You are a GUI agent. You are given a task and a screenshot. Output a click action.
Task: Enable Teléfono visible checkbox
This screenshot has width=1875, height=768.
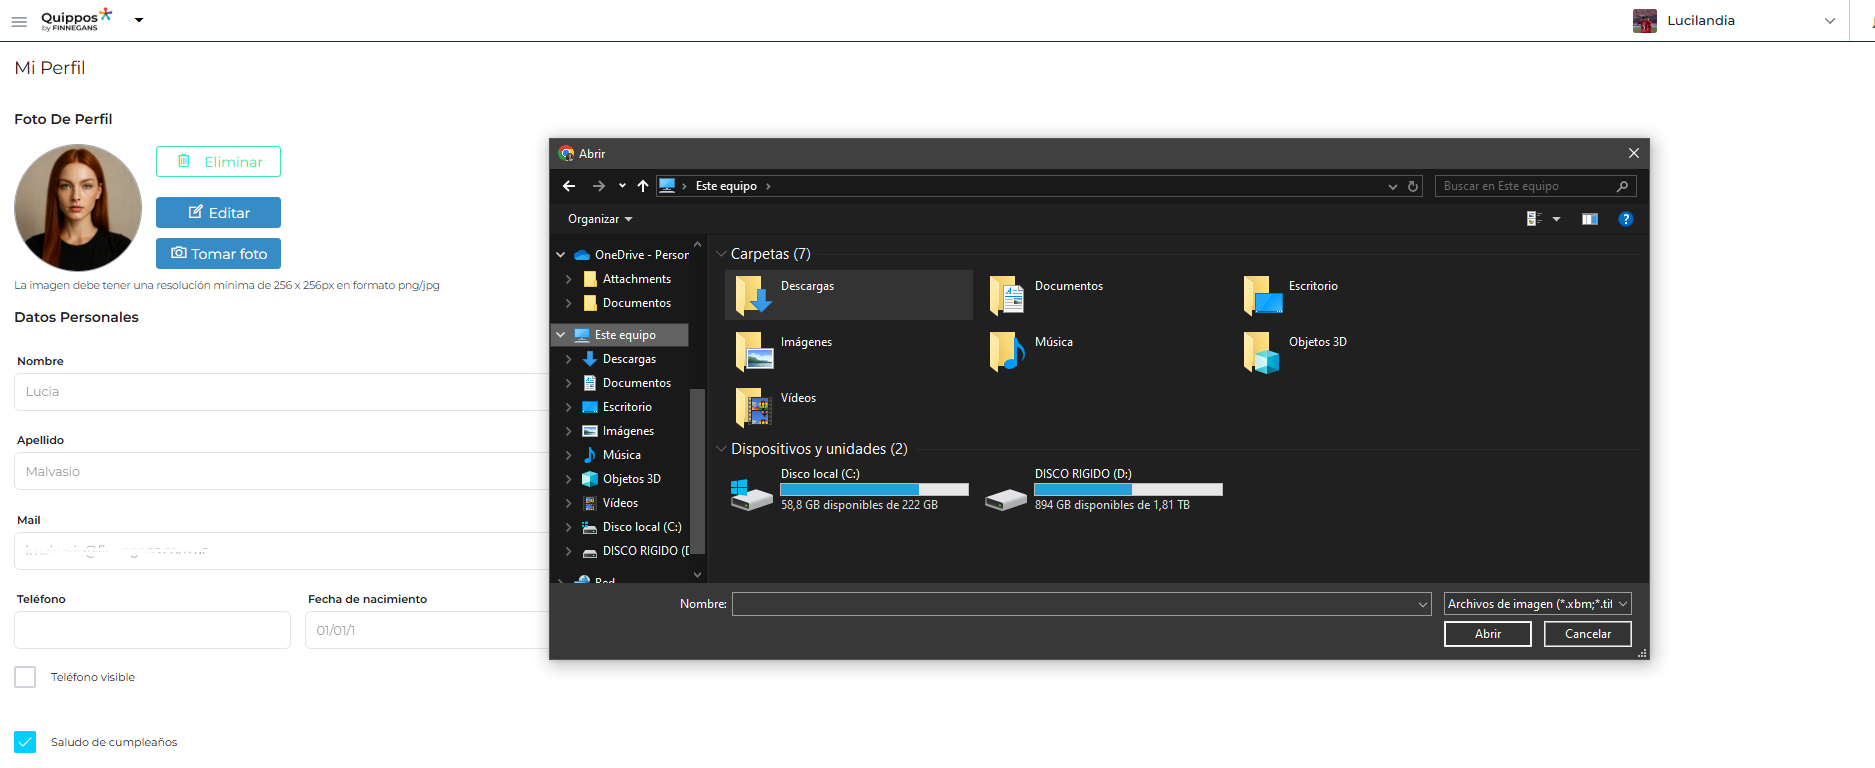pyautogui.click(x=25, y=677)
